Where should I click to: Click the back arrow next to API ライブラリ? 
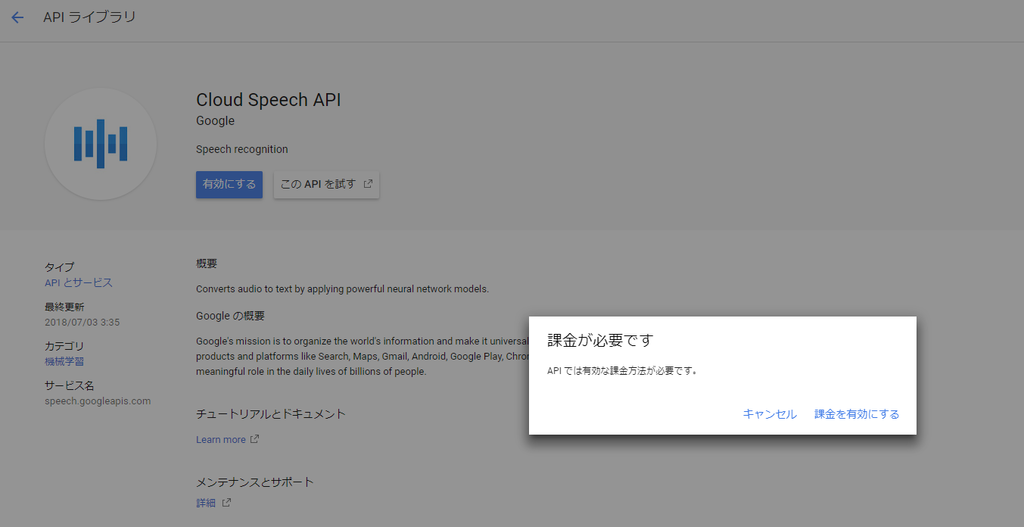tap(18, 18)
